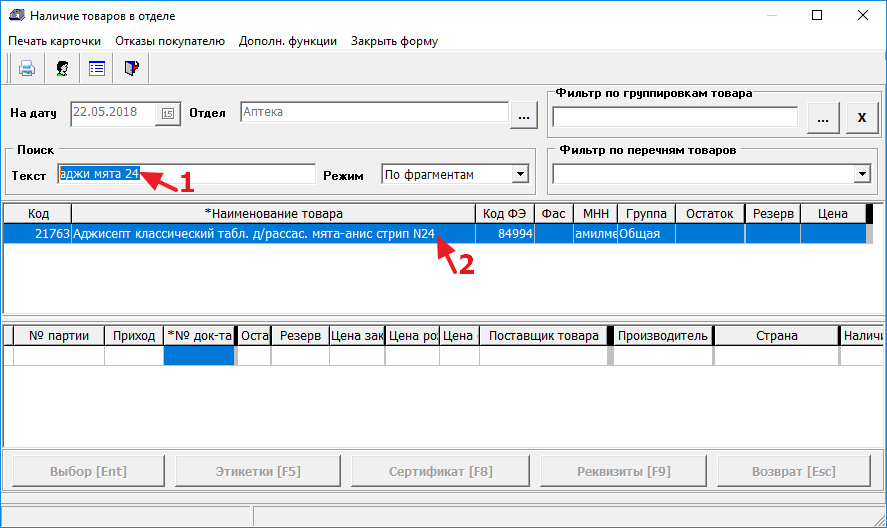Screen dimensions: 887x528
Task: Sort by Наименование товара column header
Action: coord(273,213)
